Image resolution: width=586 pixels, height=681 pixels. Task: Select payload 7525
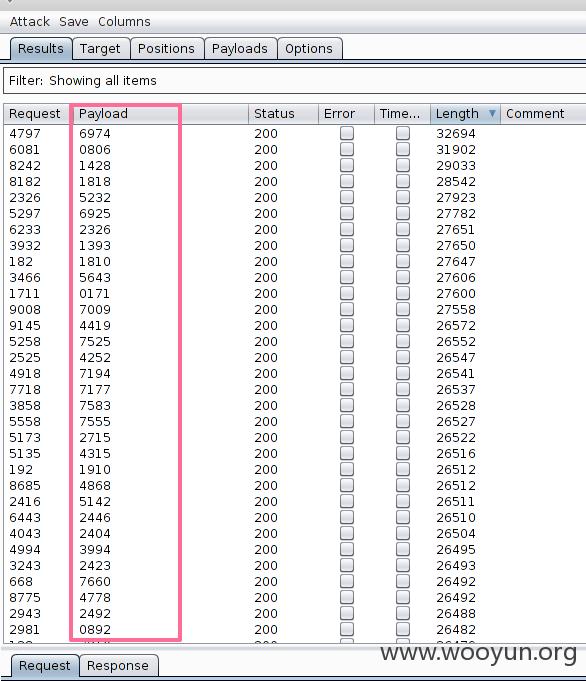click(95, 341)
